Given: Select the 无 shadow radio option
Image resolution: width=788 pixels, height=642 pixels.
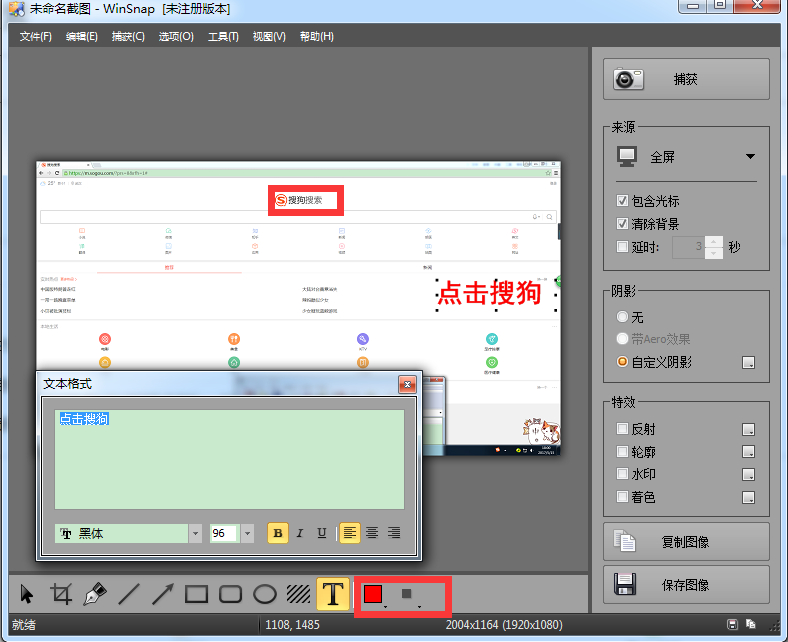Looking at the screenshot, I should click(623, 316).
